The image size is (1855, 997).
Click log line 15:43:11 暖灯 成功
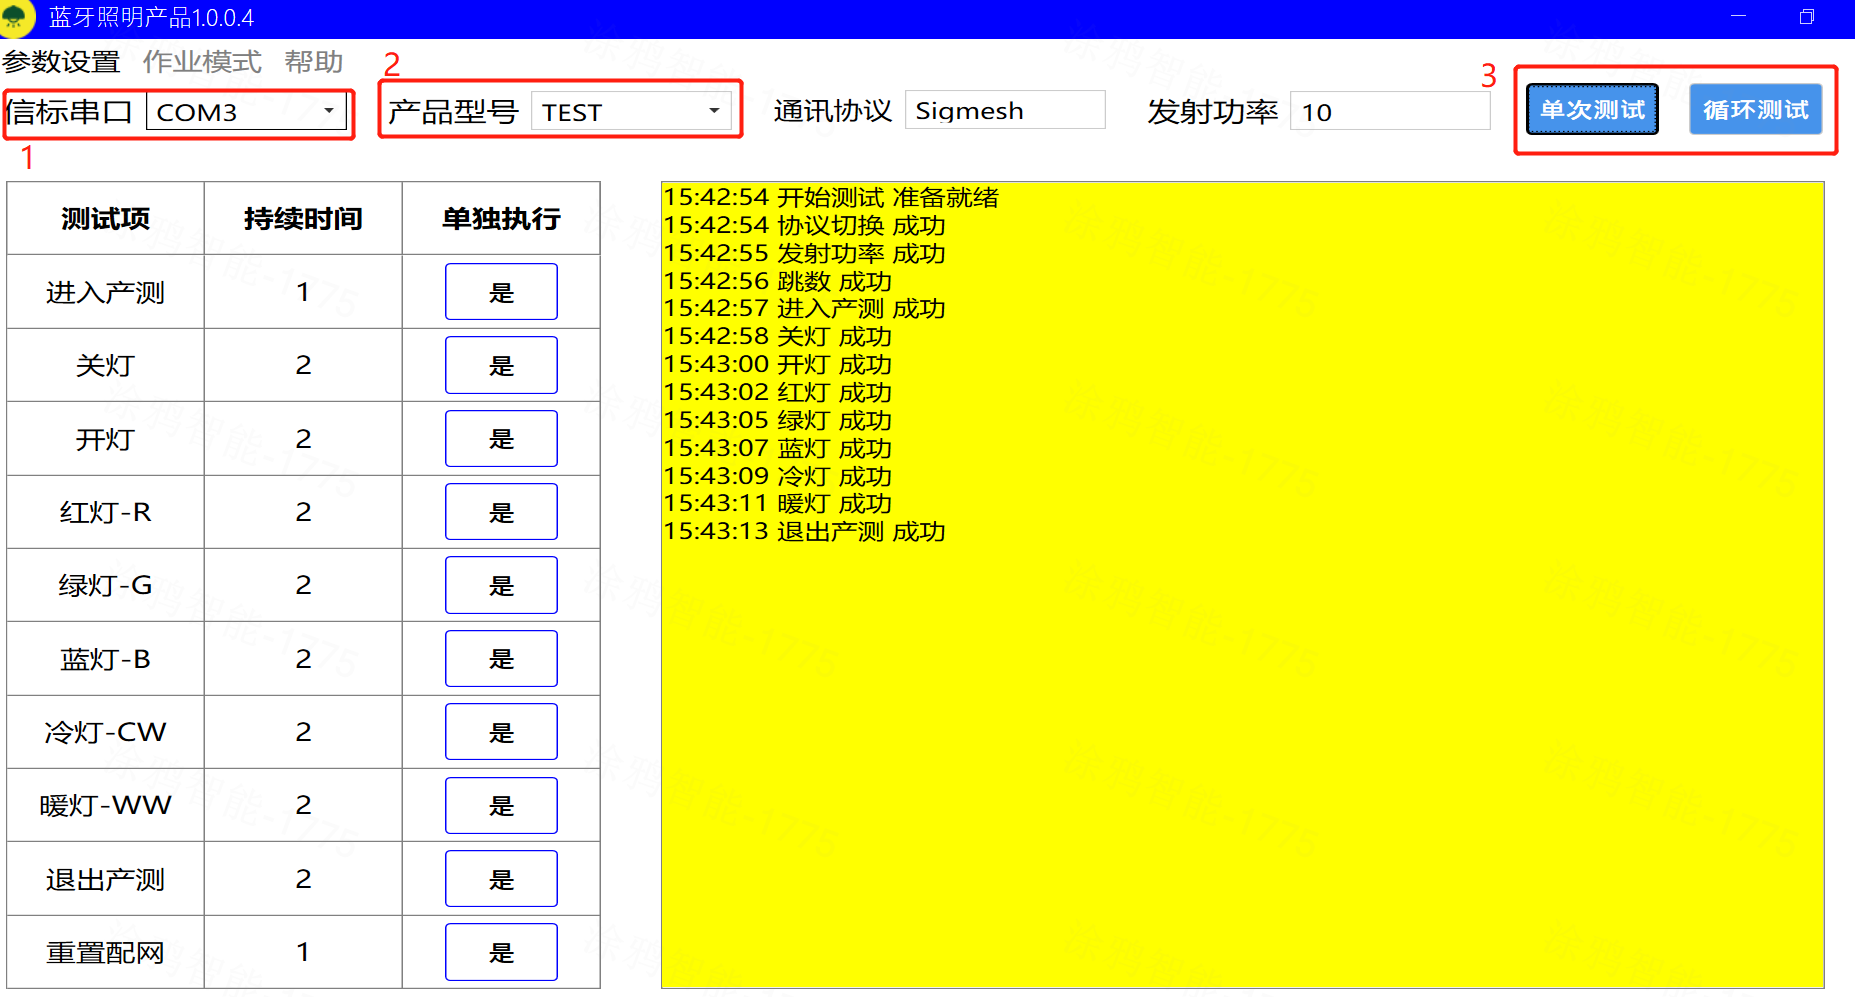[x=777, y=504]
